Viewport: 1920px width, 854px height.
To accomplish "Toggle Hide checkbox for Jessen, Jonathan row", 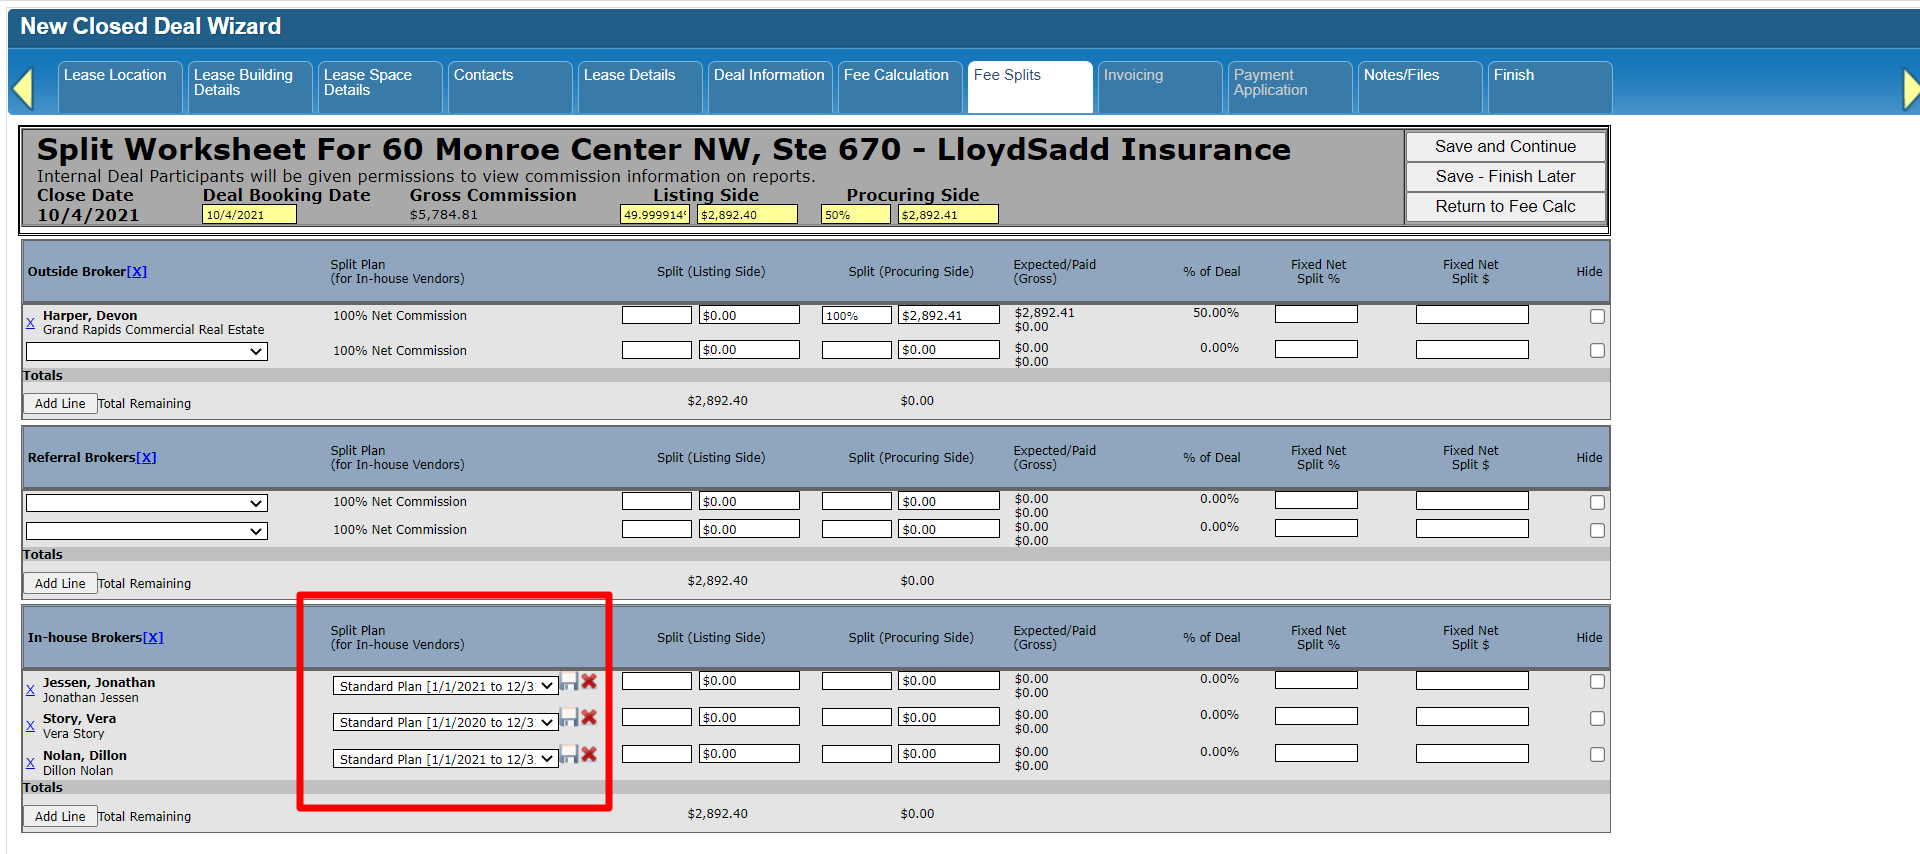I will pyautogui.click(x=1597, y=682).
